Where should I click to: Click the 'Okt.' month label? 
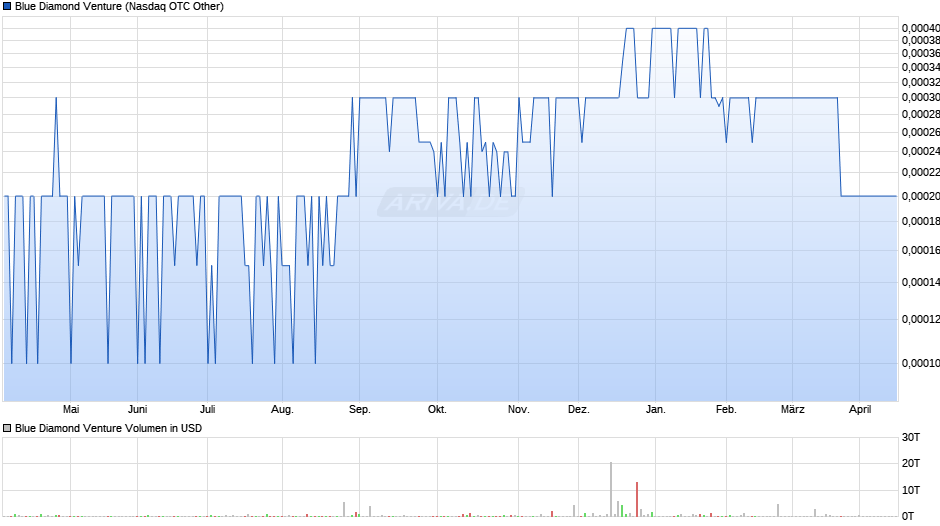point(437,409)
